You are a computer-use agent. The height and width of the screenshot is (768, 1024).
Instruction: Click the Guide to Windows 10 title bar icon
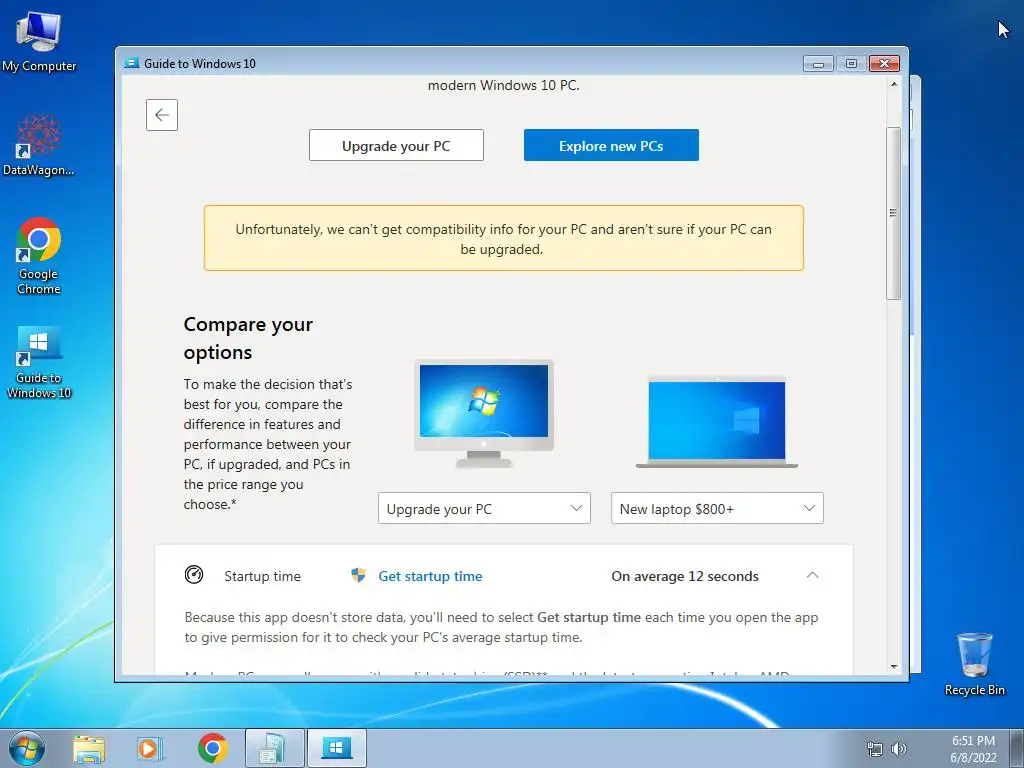132,63
